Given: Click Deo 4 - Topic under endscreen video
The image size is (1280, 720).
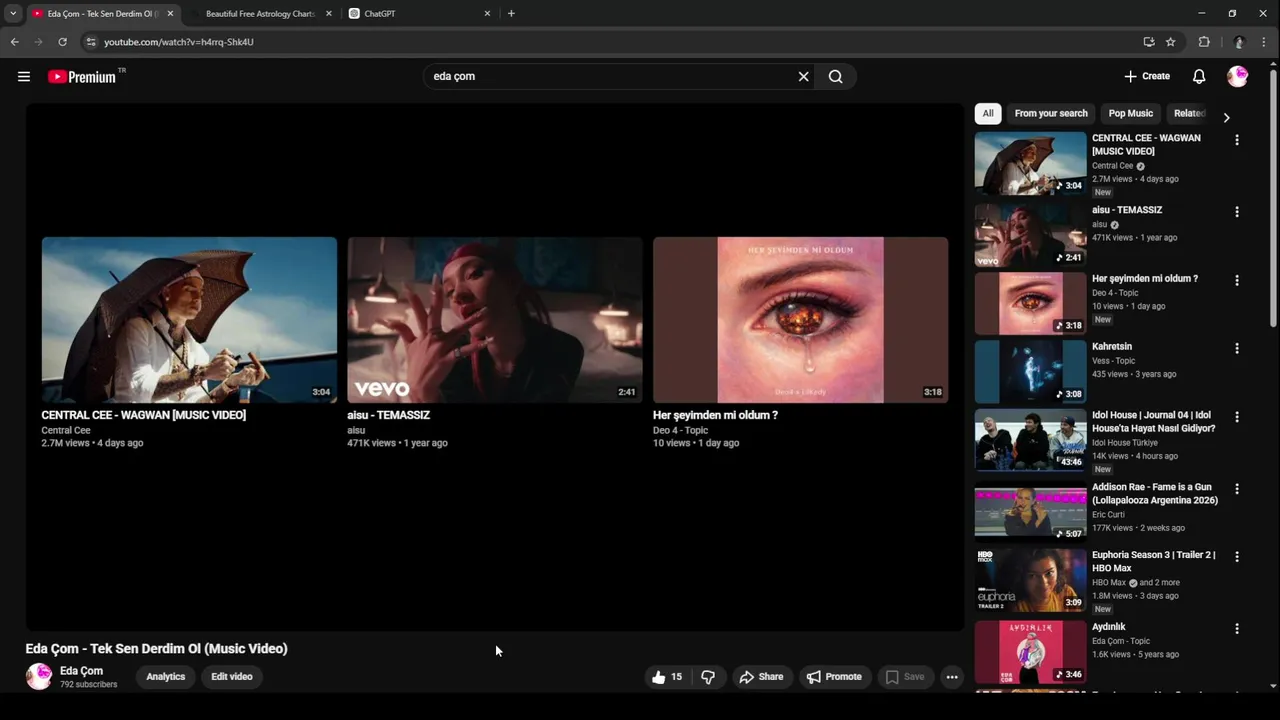Looking at the screenshot, I should pyautogui.click(x=680, y=430).
